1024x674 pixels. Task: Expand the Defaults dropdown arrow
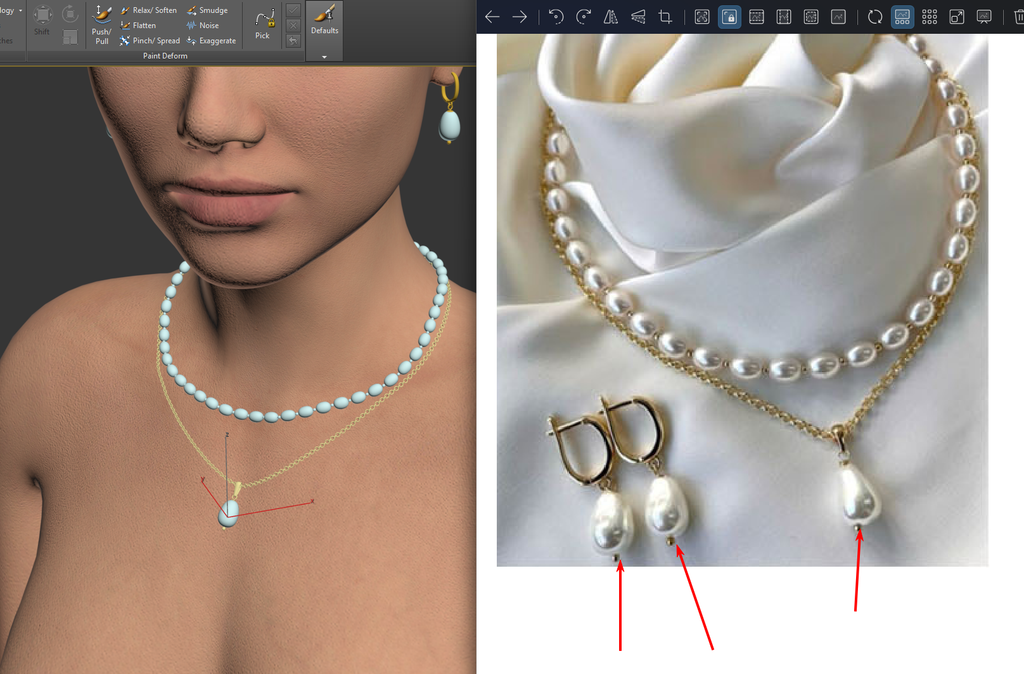click(x=324, y=57)
